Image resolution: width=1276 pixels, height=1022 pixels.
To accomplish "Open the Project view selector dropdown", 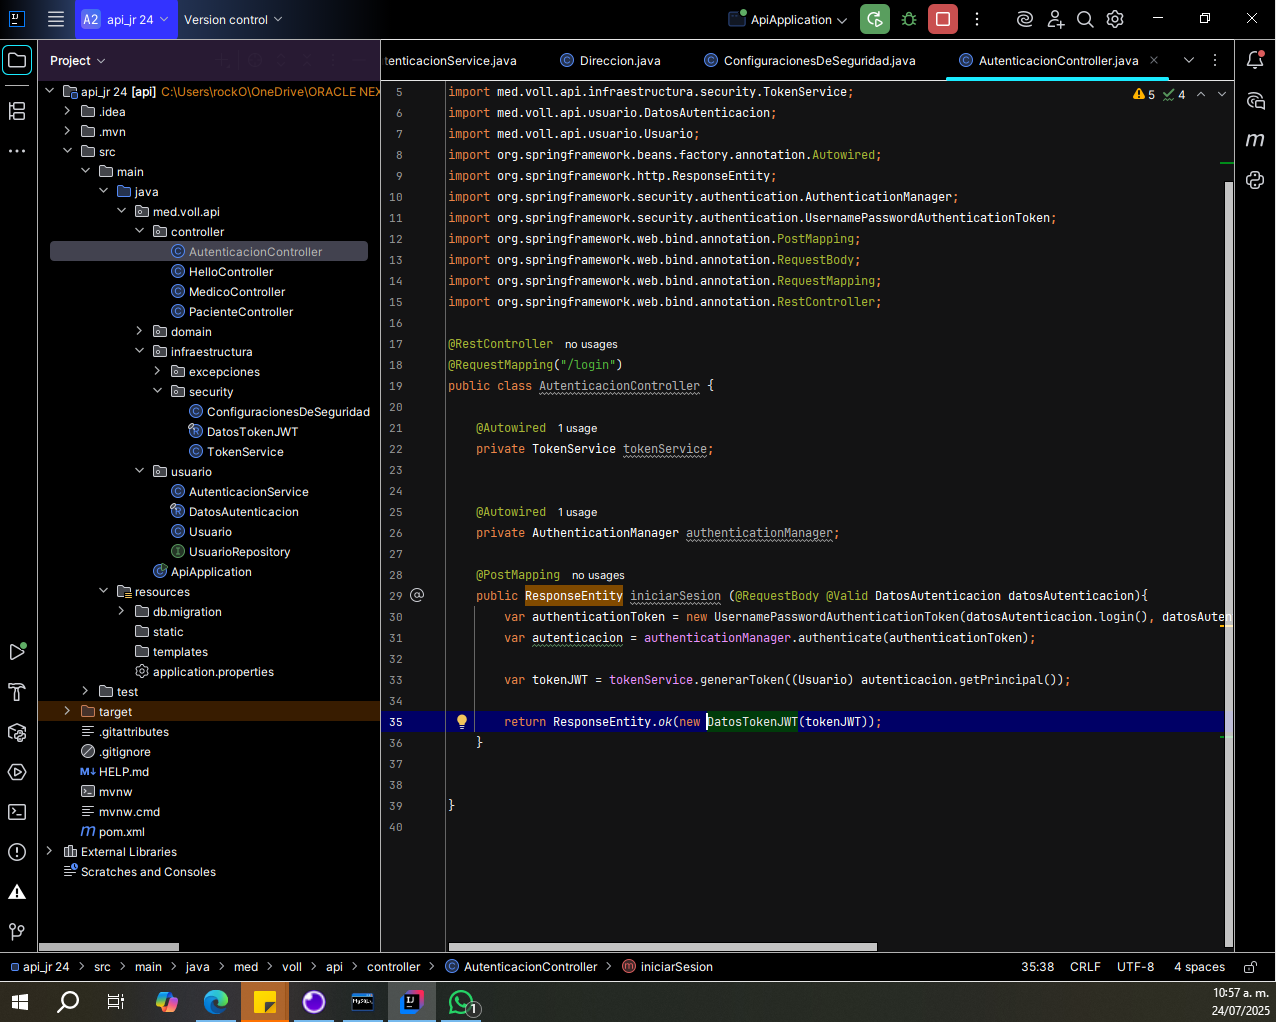I will click(77, 60).
